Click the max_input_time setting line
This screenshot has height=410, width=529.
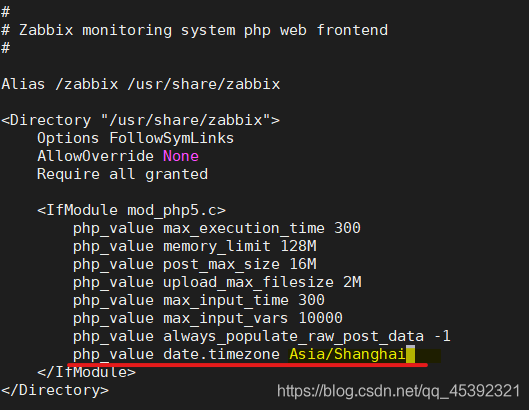199,300
